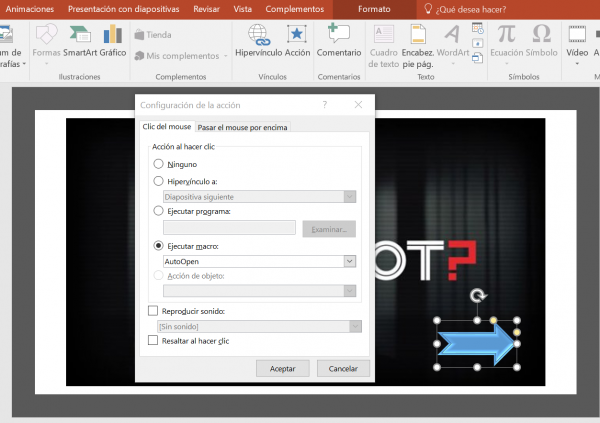
Task: Insert an Ecuación
Action: click(x=507, y=43)
